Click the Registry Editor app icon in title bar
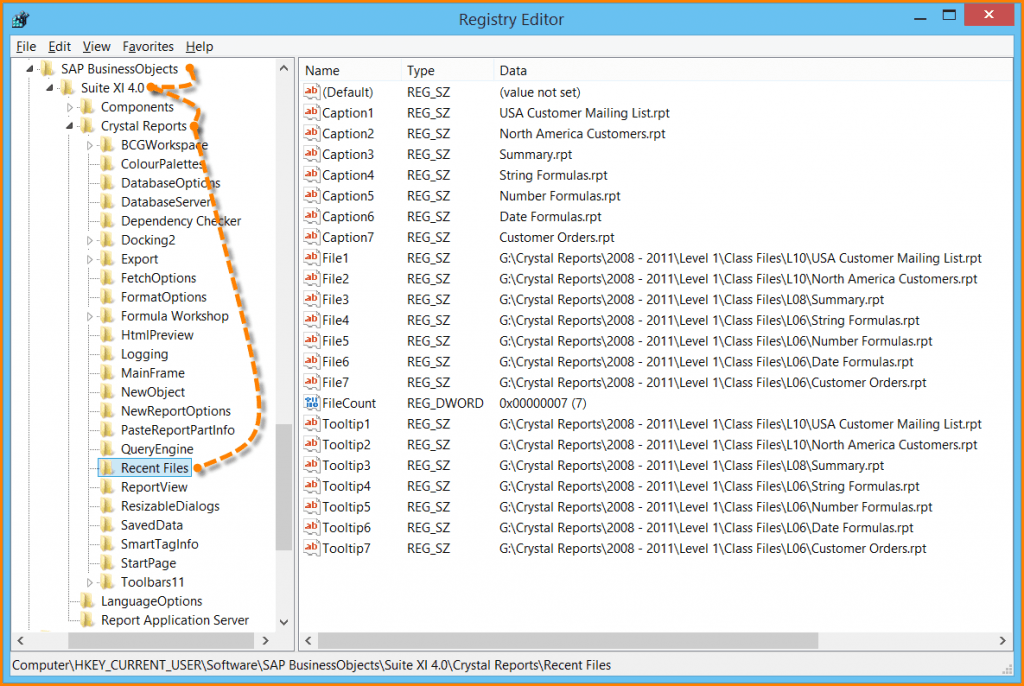 click(x=20, y=19)
